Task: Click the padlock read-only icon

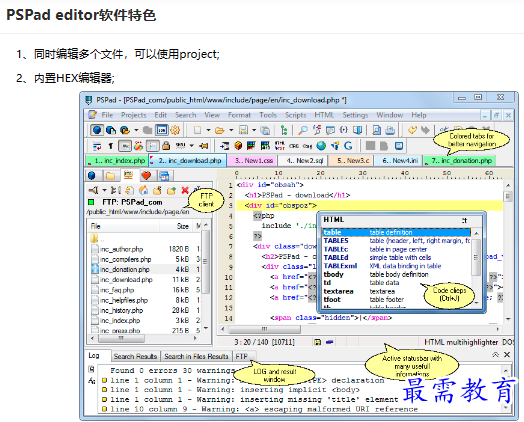Action: point(166,146)
